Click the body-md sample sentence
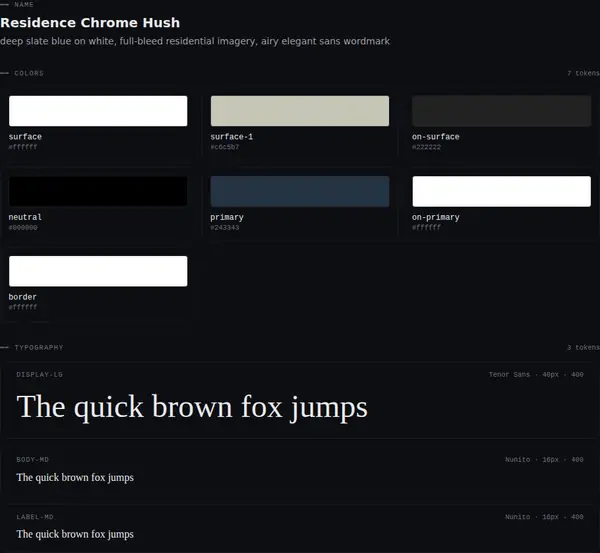This screenshot has height=553, width=600. coord(75,478)
